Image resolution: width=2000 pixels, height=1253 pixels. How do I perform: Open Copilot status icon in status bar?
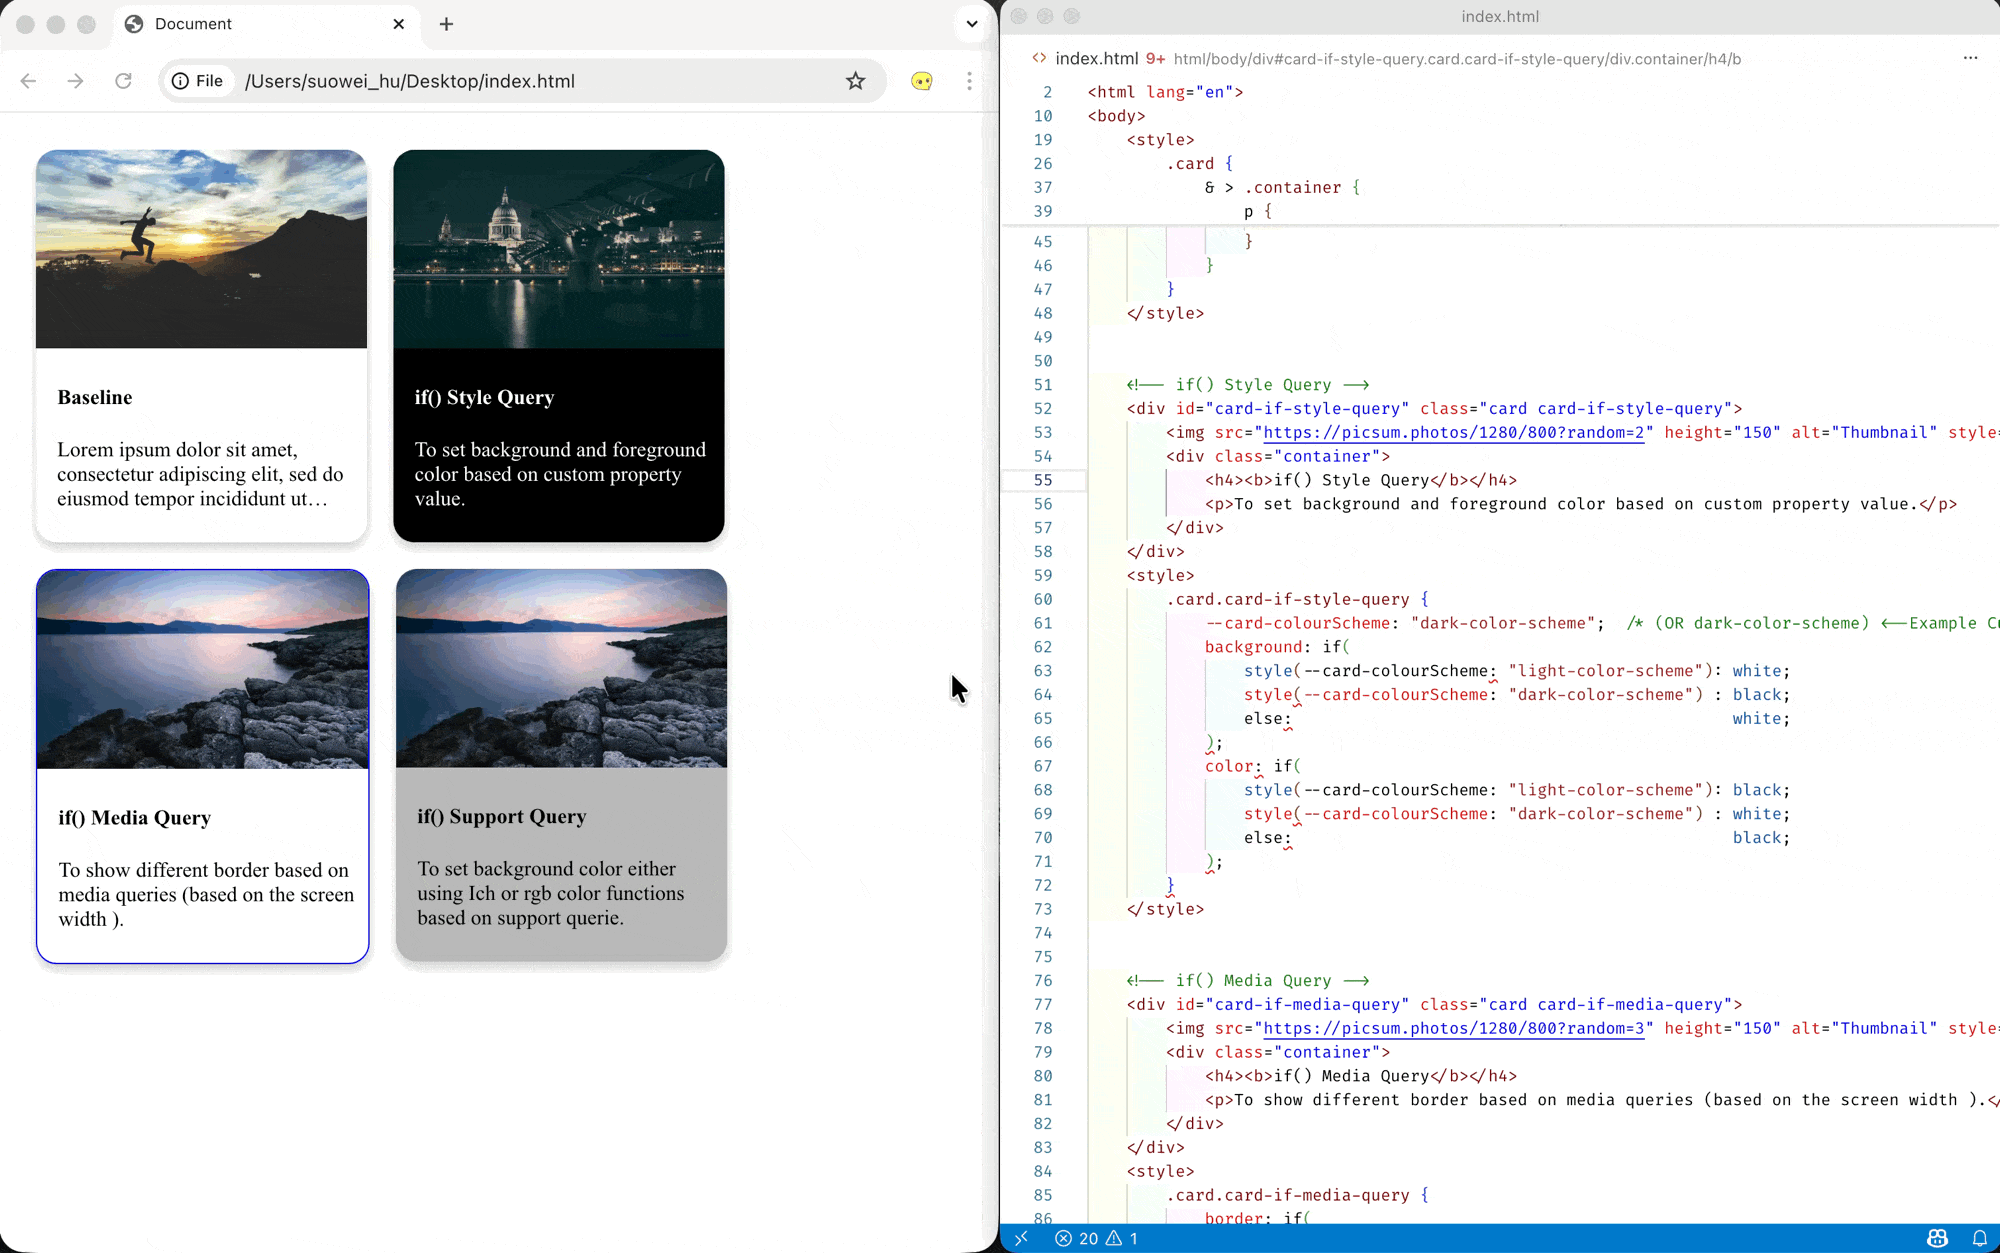(x=1937, y=1238)
